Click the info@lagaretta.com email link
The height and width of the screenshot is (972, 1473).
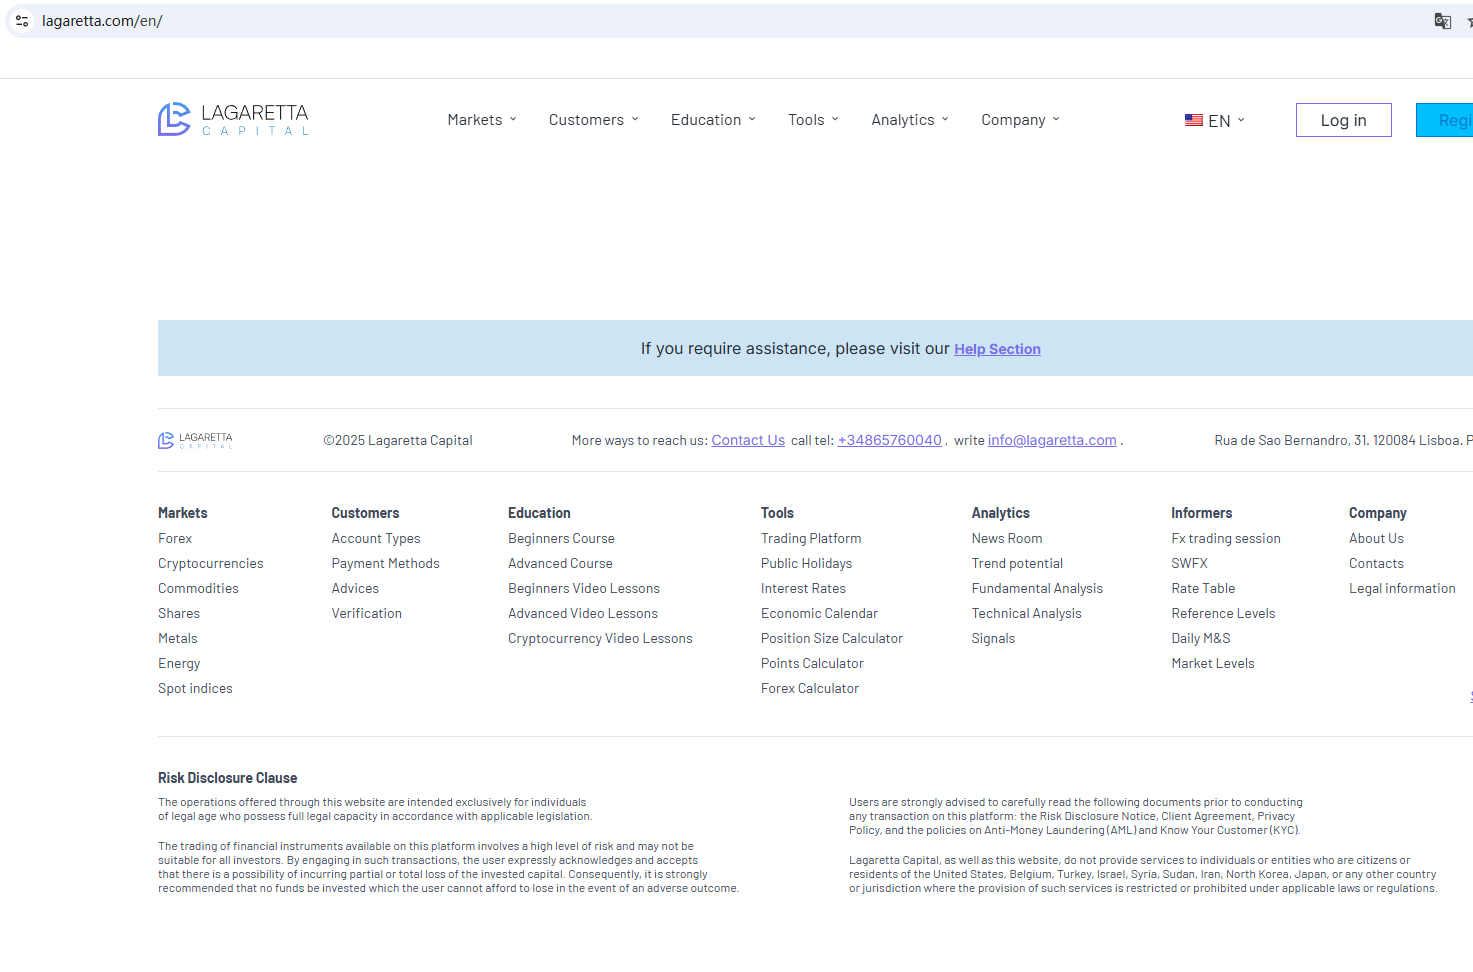coord(1052,440)
